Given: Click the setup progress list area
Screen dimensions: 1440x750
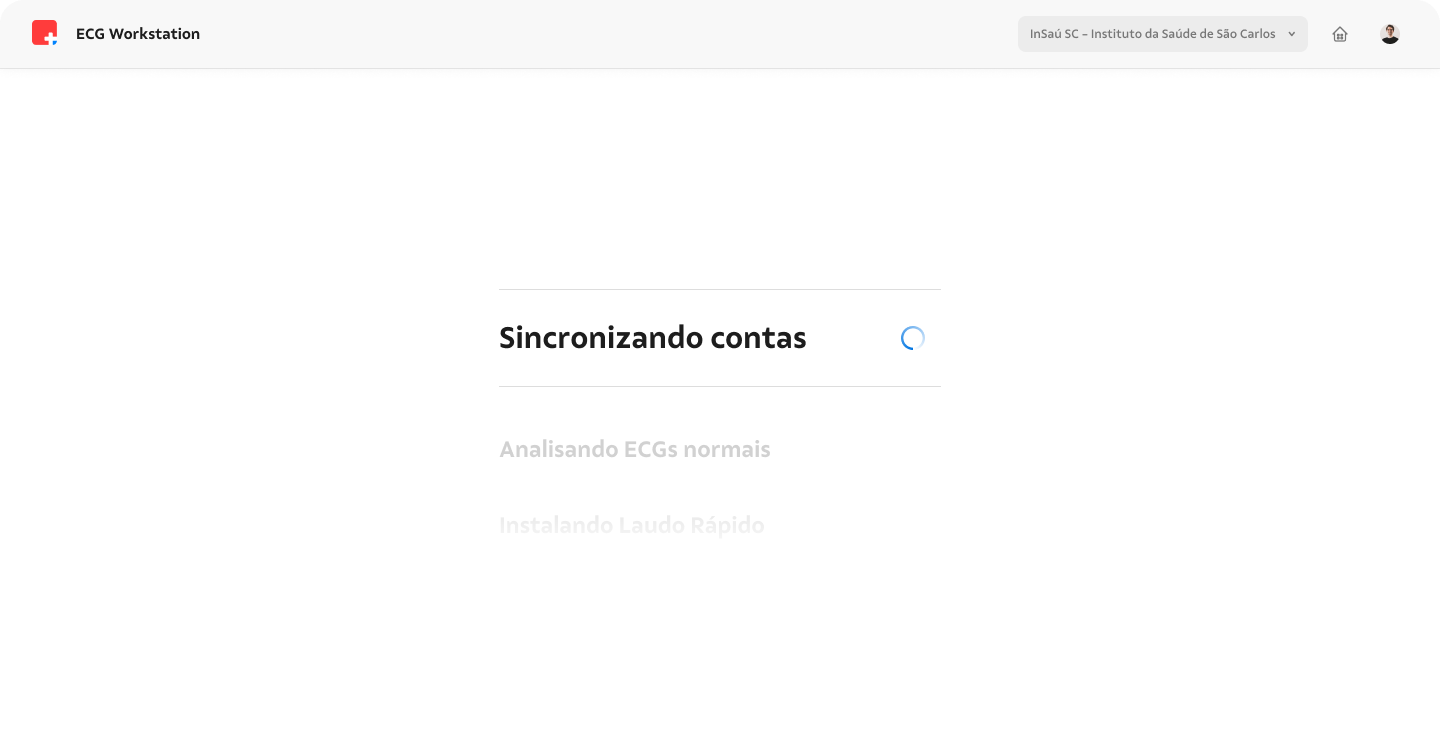Looking at the screenshot, I should click(x=720, y=430).
